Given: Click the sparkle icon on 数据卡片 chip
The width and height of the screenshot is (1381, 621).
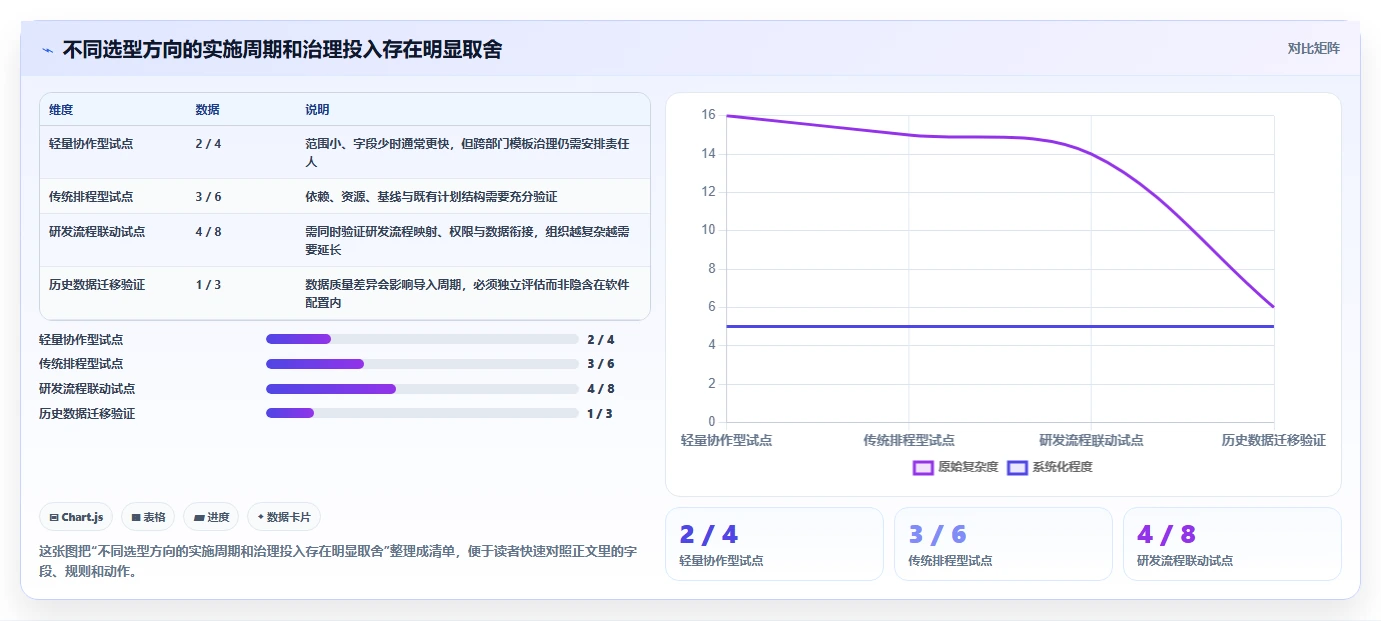Looking at the screenshot, I should [260, 517].
